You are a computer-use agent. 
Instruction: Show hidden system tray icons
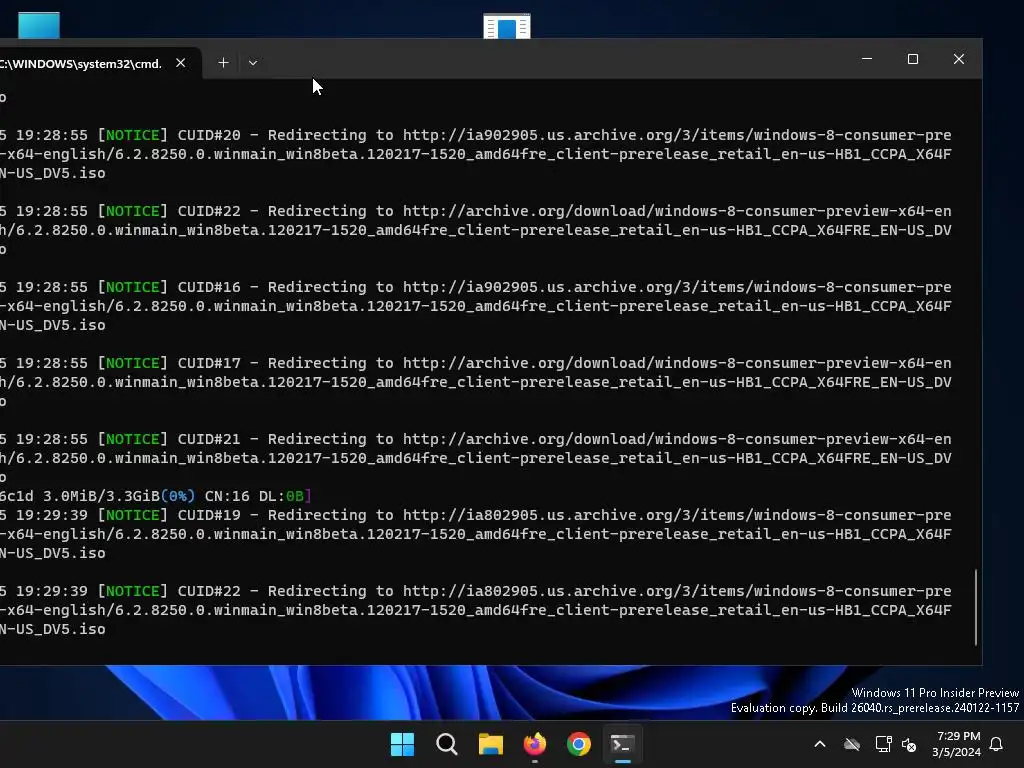click(x=820, y=744)
